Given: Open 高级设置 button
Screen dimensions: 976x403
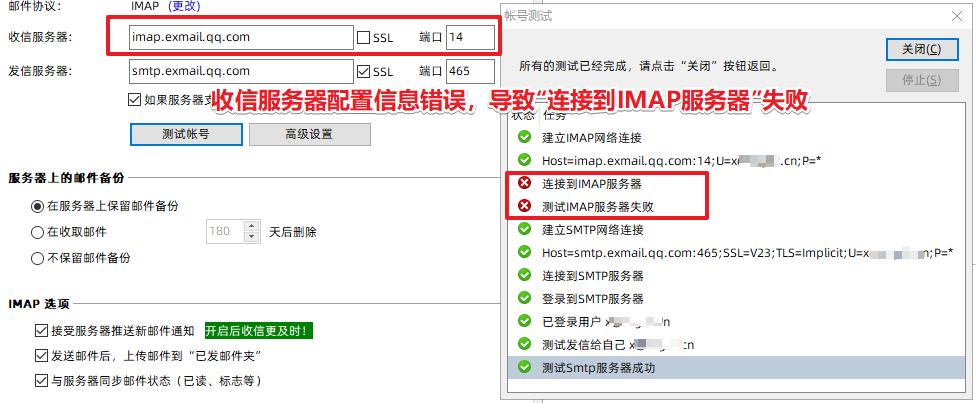Looking at the screenshot, I should point(309,134).
